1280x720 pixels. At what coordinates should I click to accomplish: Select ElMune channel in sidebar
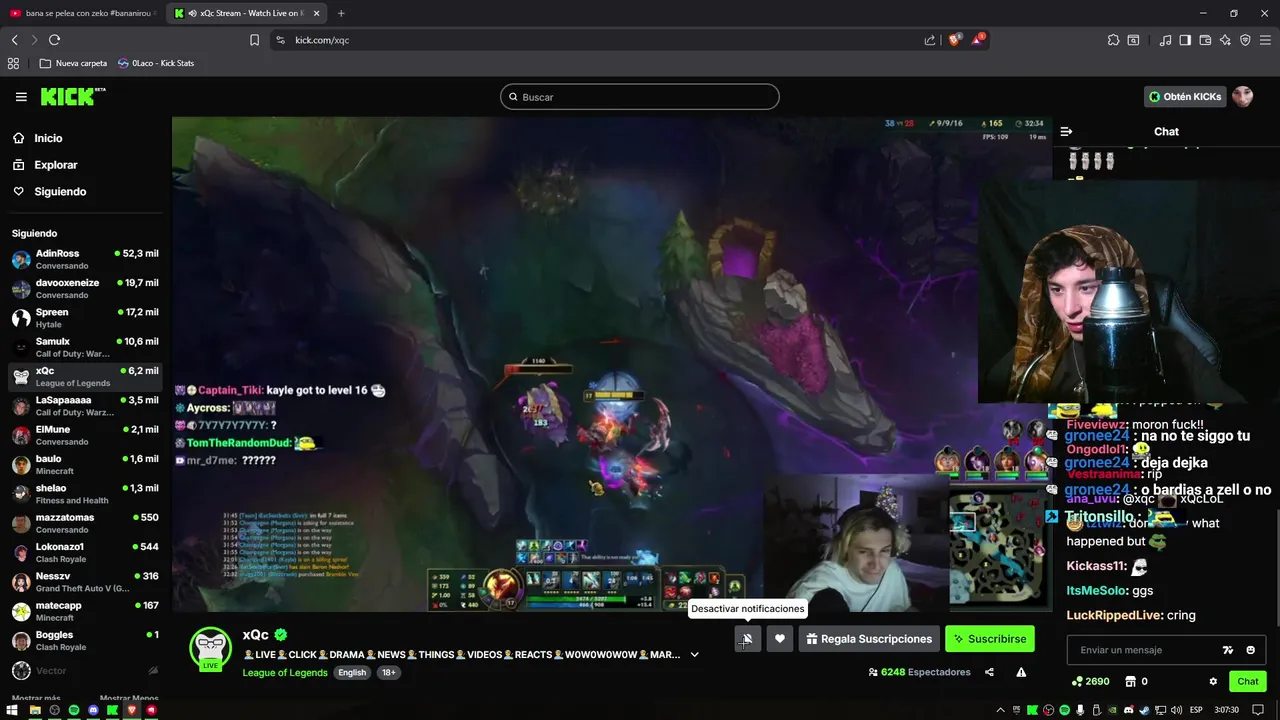[85, 435]
